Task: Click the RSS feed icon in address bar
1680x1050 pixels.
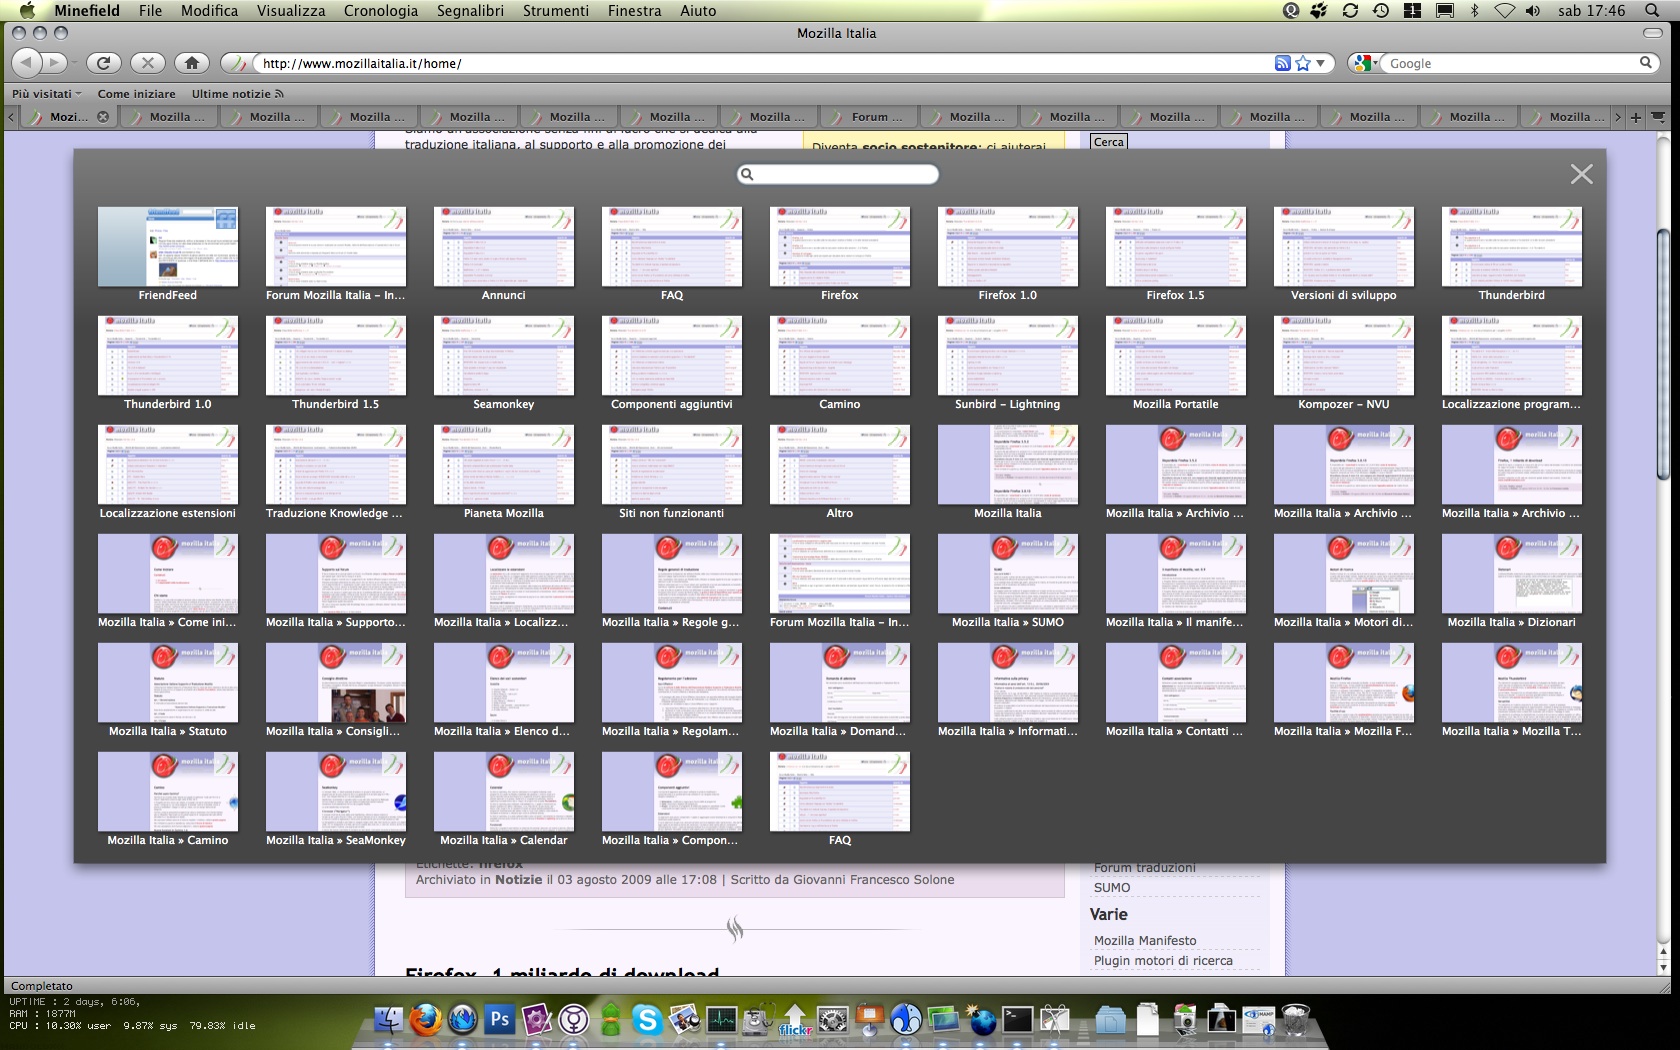Action: pyautogui.click(x=1282, y=63)
